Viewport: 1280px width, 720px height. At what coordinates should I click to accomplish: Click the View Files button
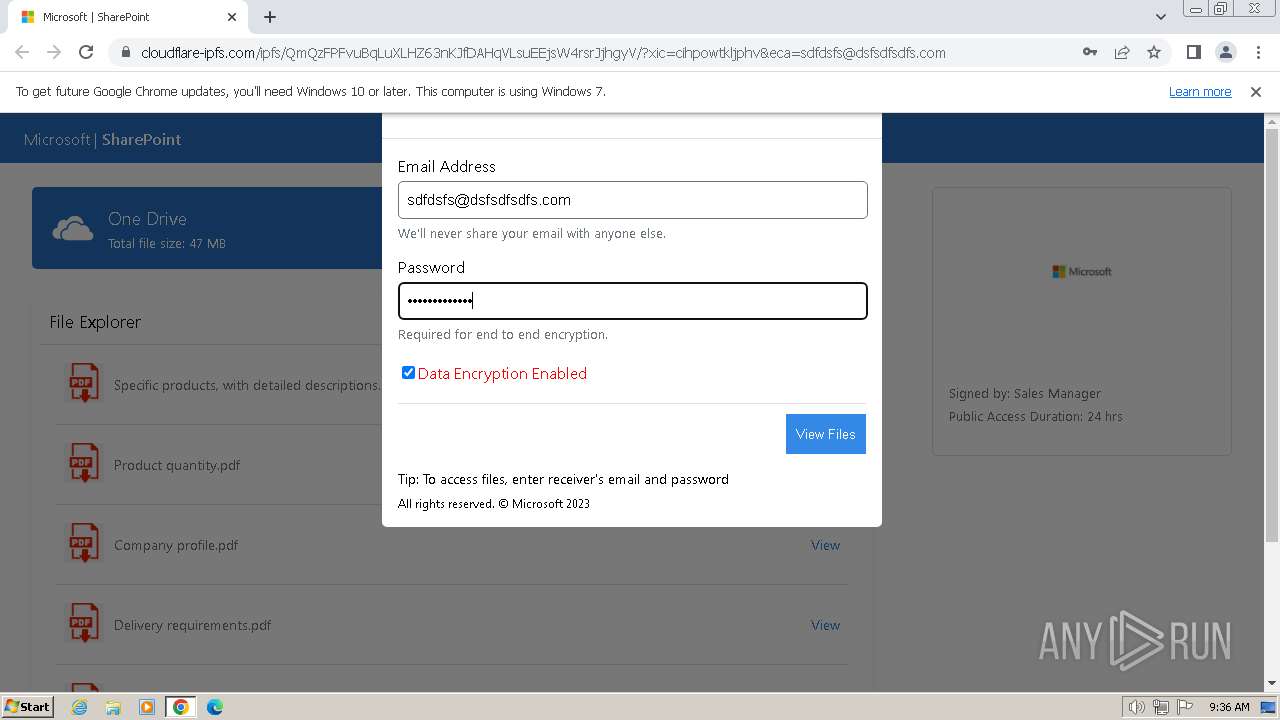point(826,434)
